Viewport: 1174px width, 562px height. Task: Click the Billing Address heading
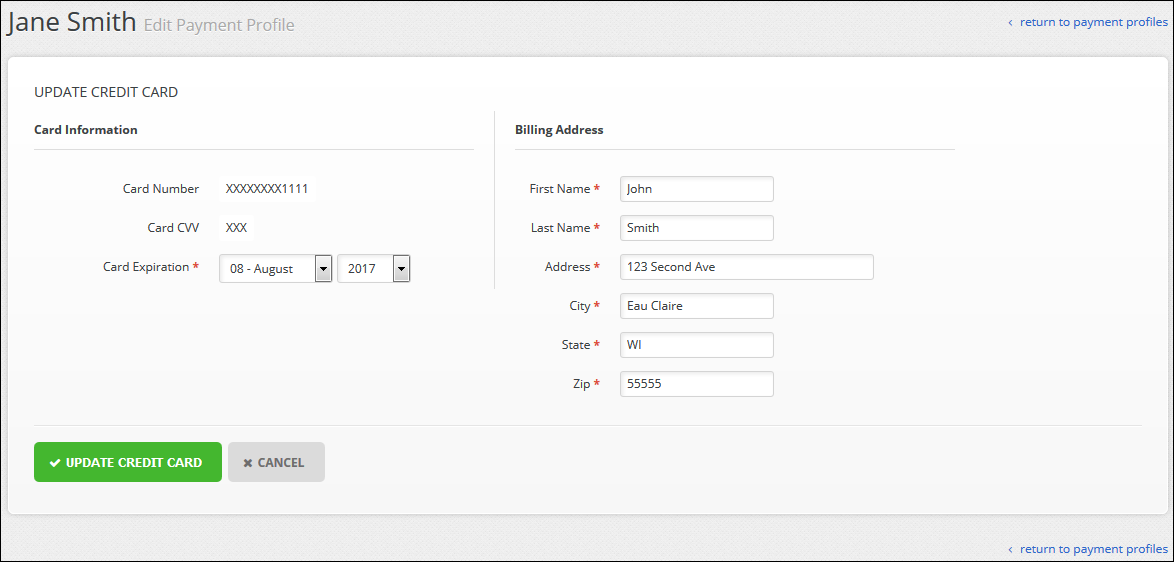click(559, 129)
